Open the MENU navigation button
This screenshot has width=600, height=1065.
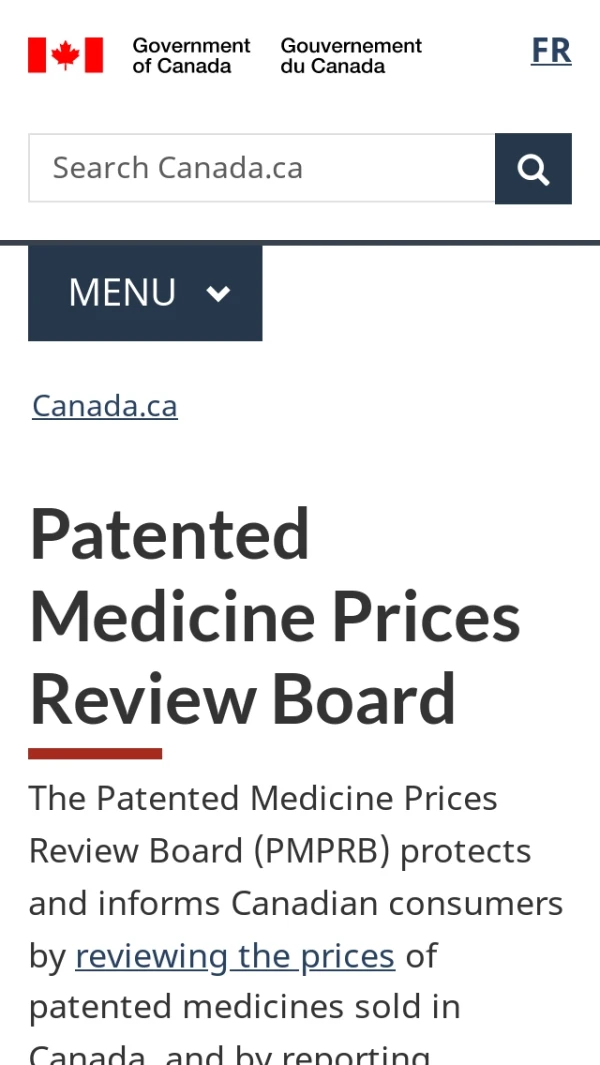[145, 293]
